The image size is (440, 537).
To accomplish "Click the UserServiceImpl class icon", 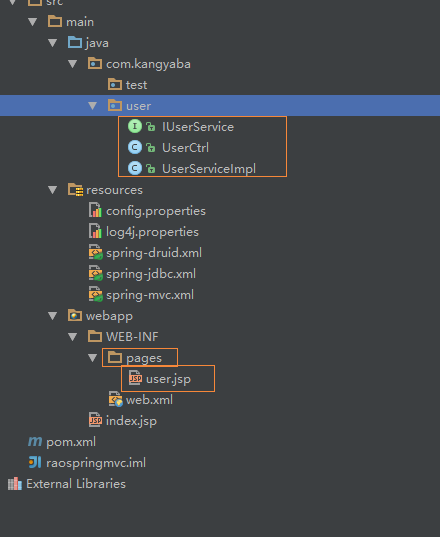I will click(135, 168).
